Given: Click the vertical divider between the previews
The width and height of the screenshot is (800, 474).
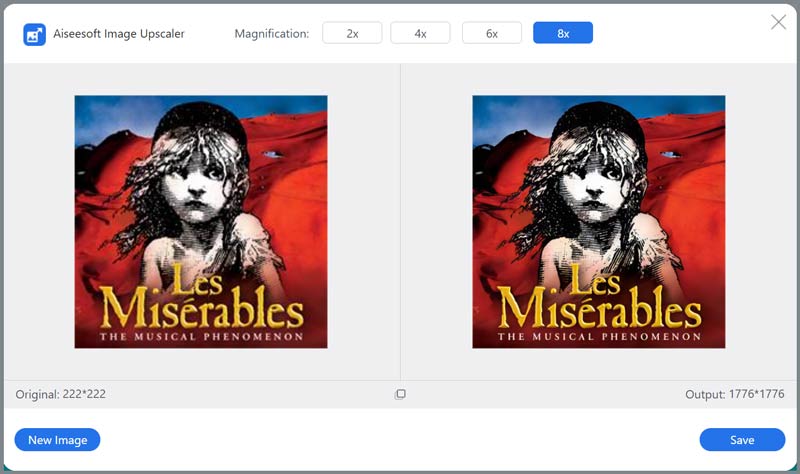Looking at the screenshot, I should tap(400, 221).
